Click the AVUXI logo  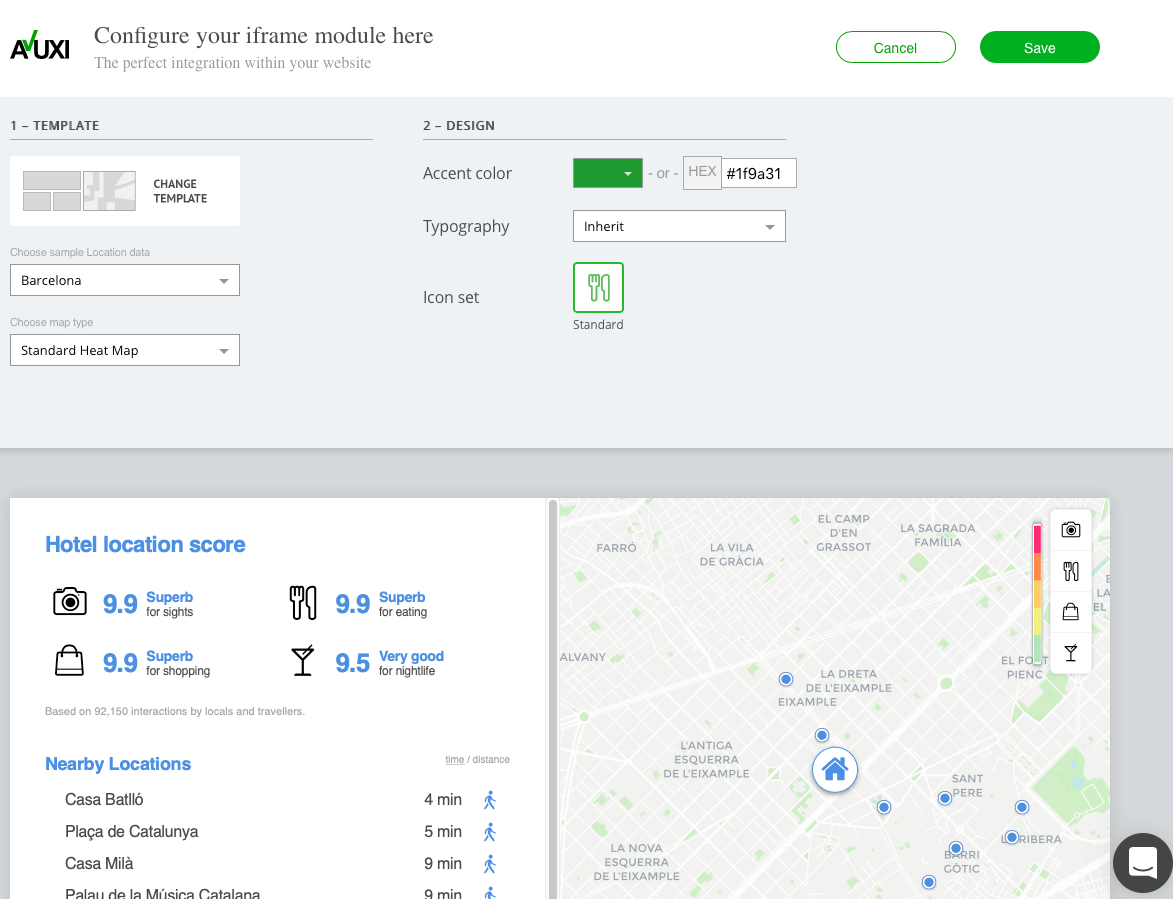(x=40, y=46)
